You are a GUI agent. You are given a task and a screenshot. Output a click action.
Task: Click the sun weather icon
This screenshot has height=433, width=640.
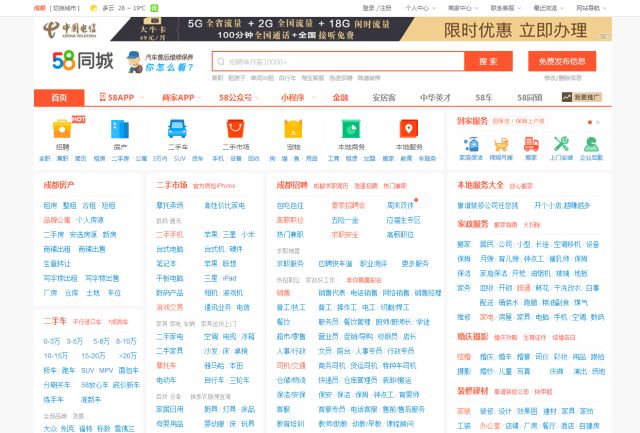pos(93,8)
